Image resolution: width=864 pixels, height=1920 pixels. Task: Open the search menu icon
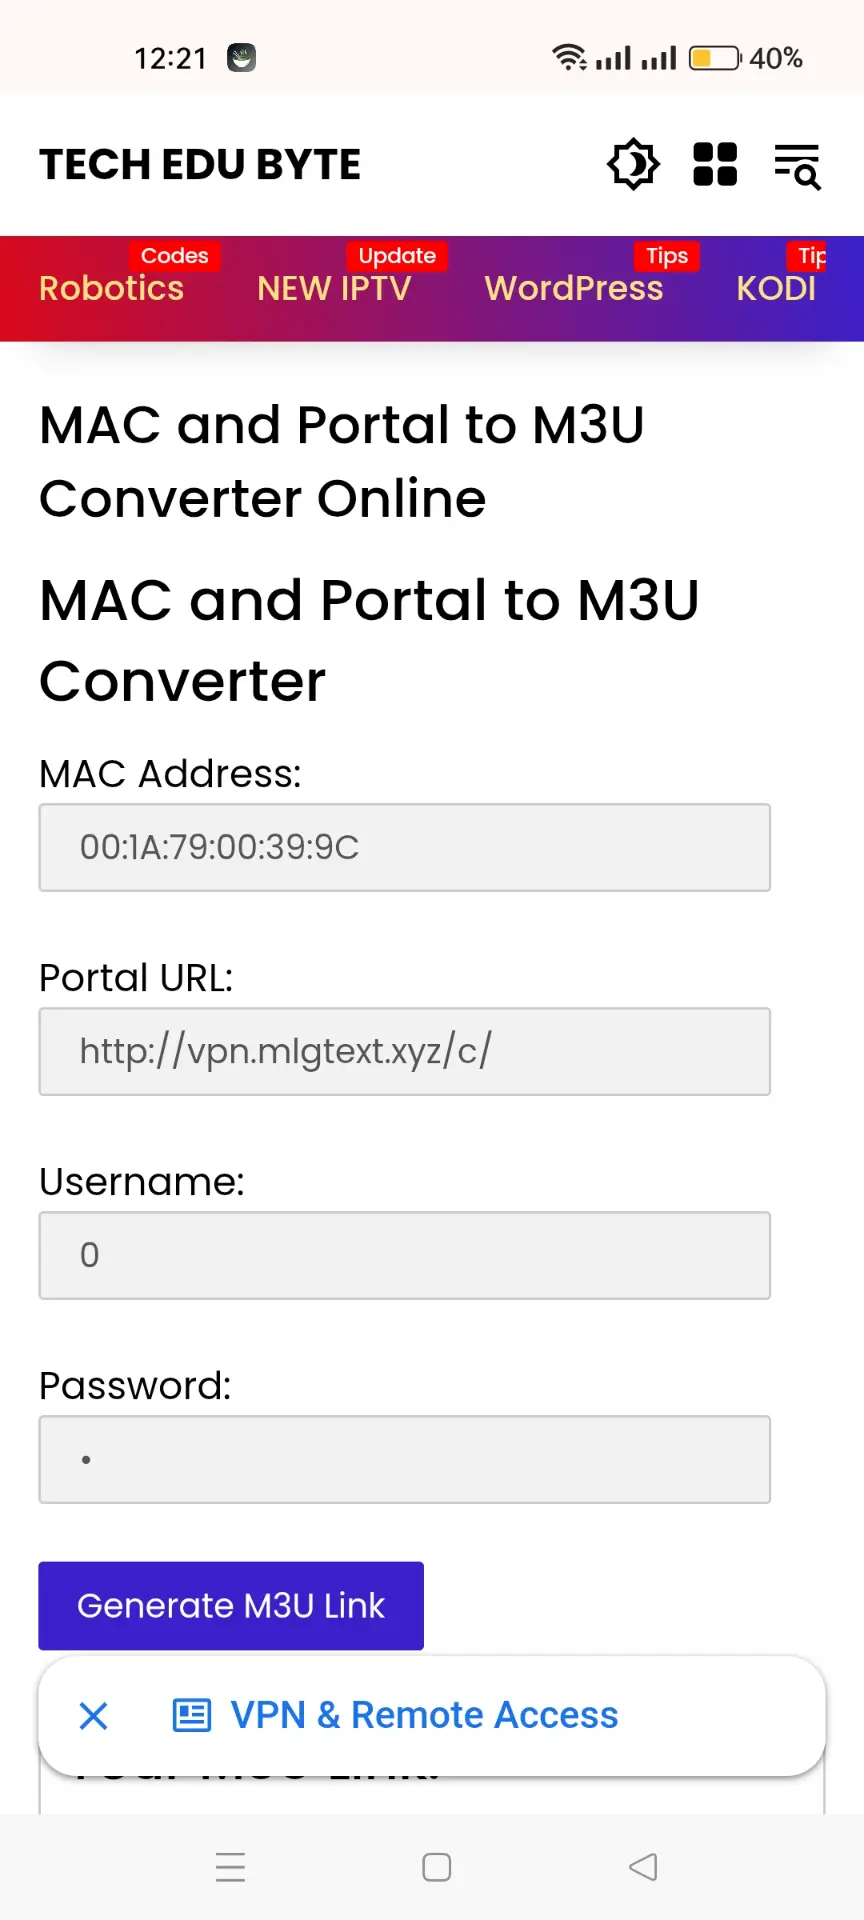coord(798,166)
